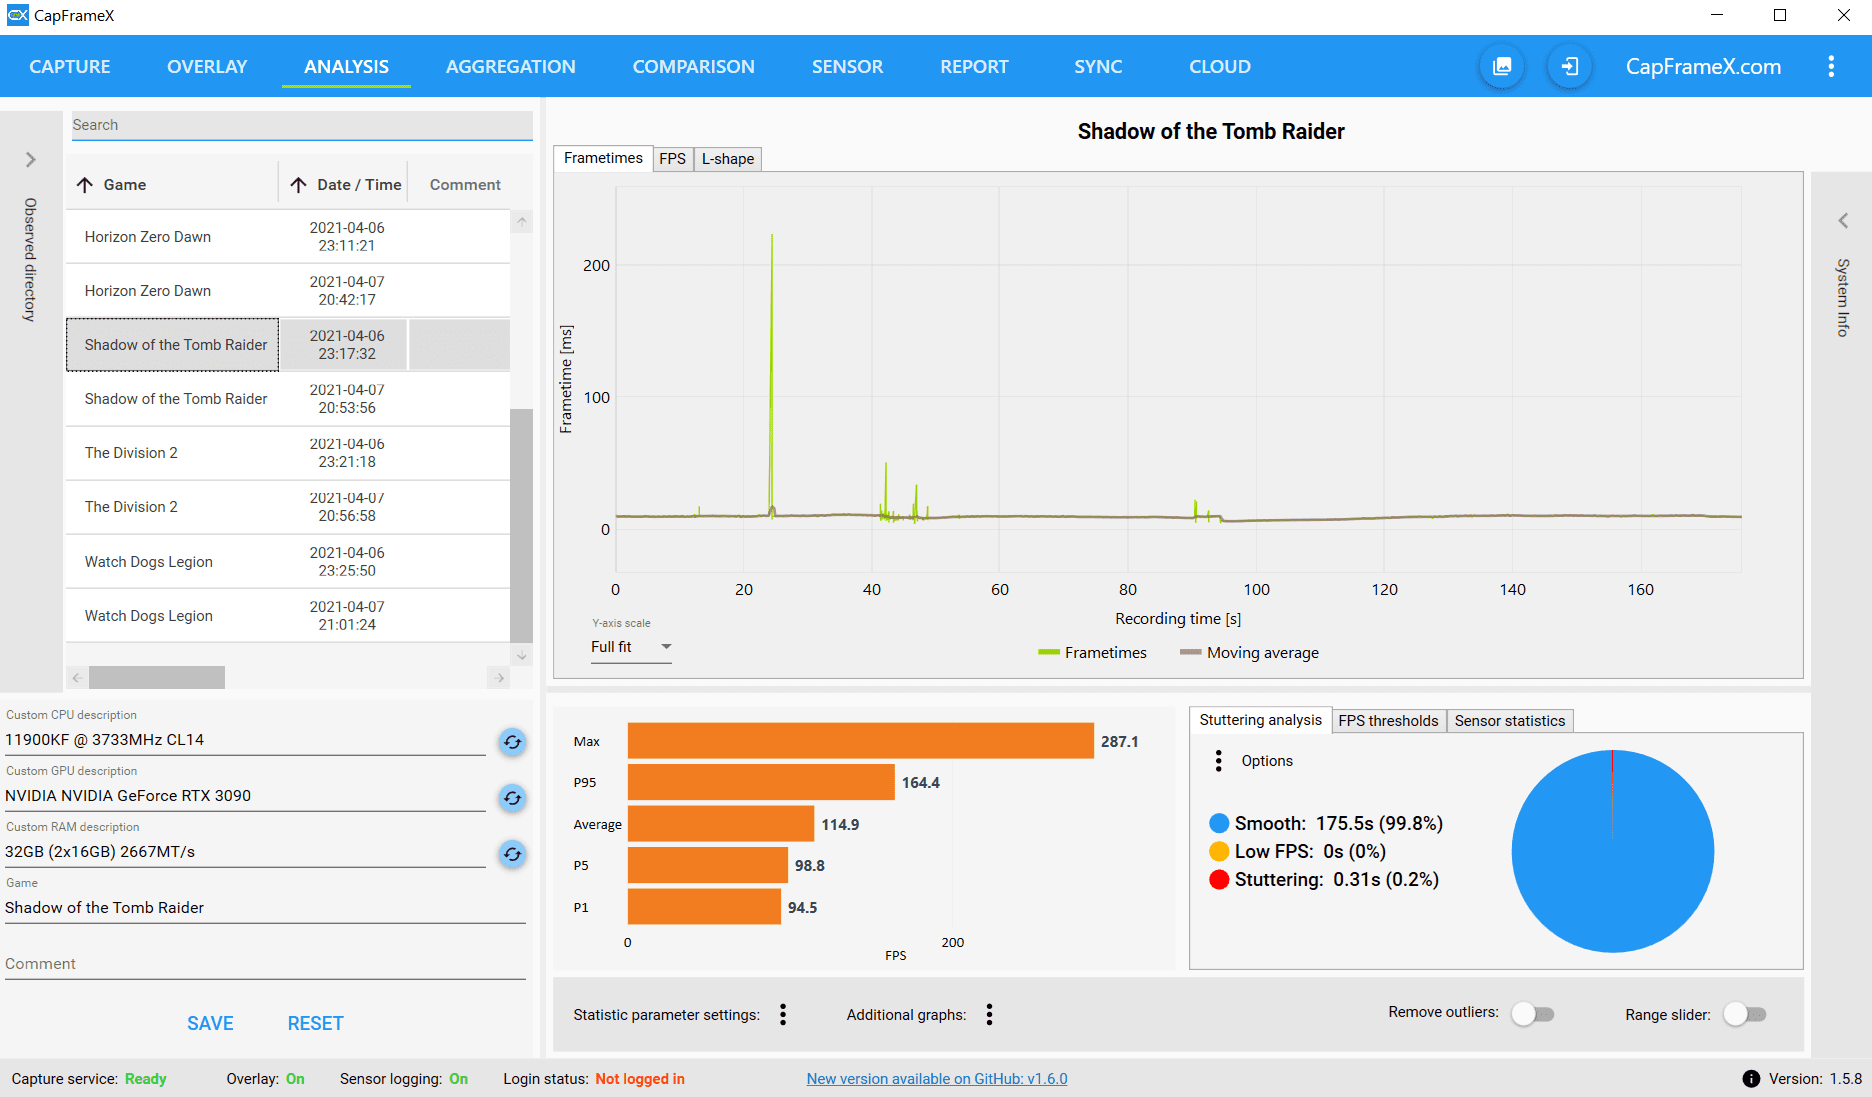Image resolution: width=1872 pixels, height=1097 pixels.
Task: Switch to the CAPTURE tab
Action: pyautogui.click(x=70, y=67)
